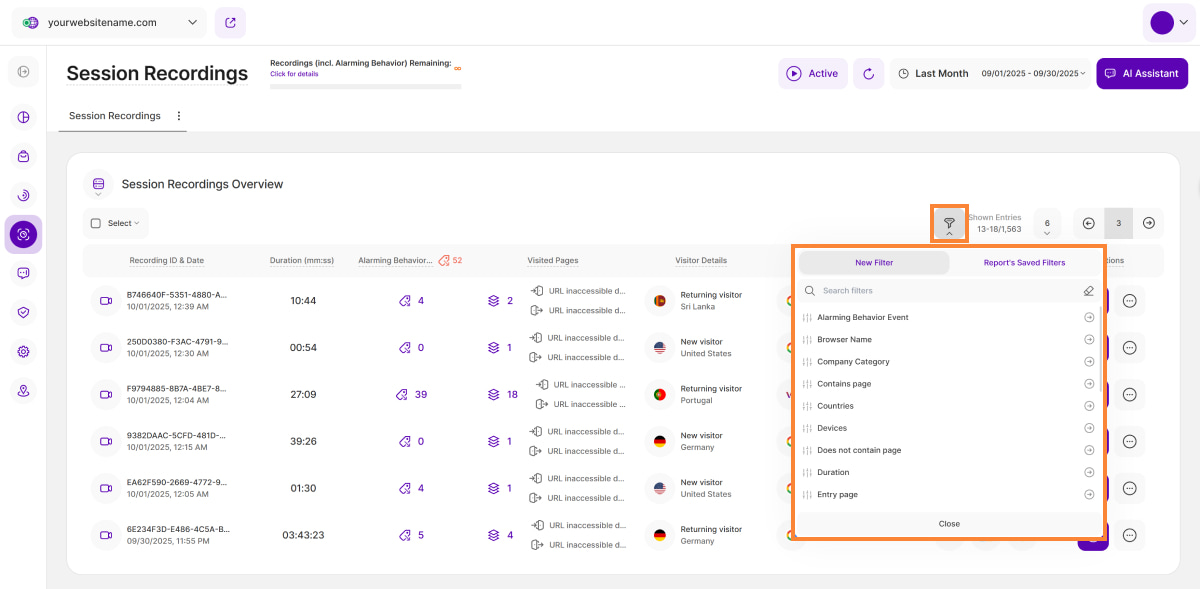Check the Select checkbox above the recordings table
Image resolution: width=1200 pixels, height=589 pixels.
(x=96, y=222)
